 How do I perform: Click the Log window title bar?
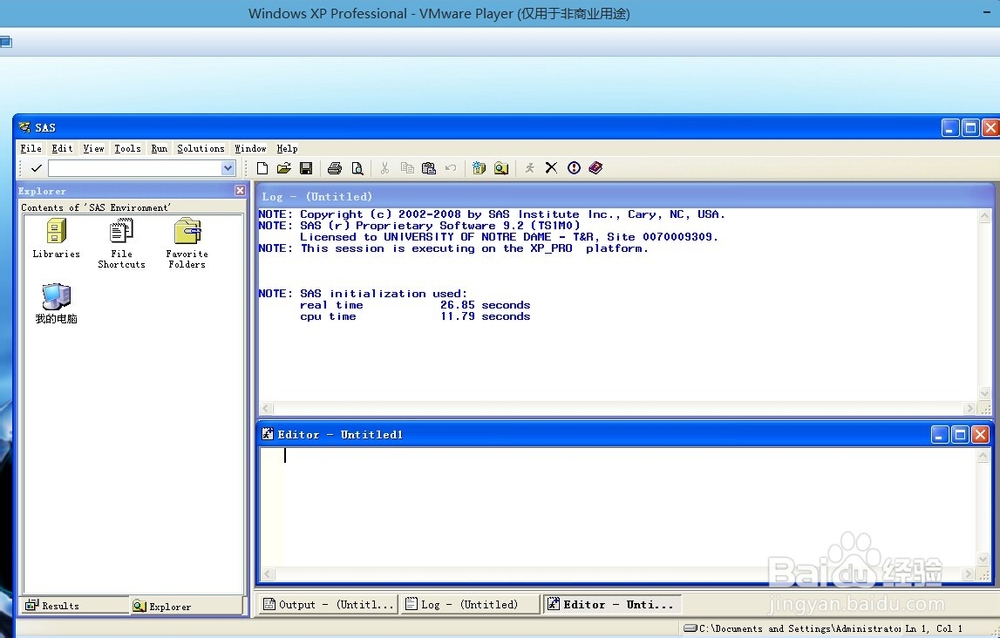624,197
